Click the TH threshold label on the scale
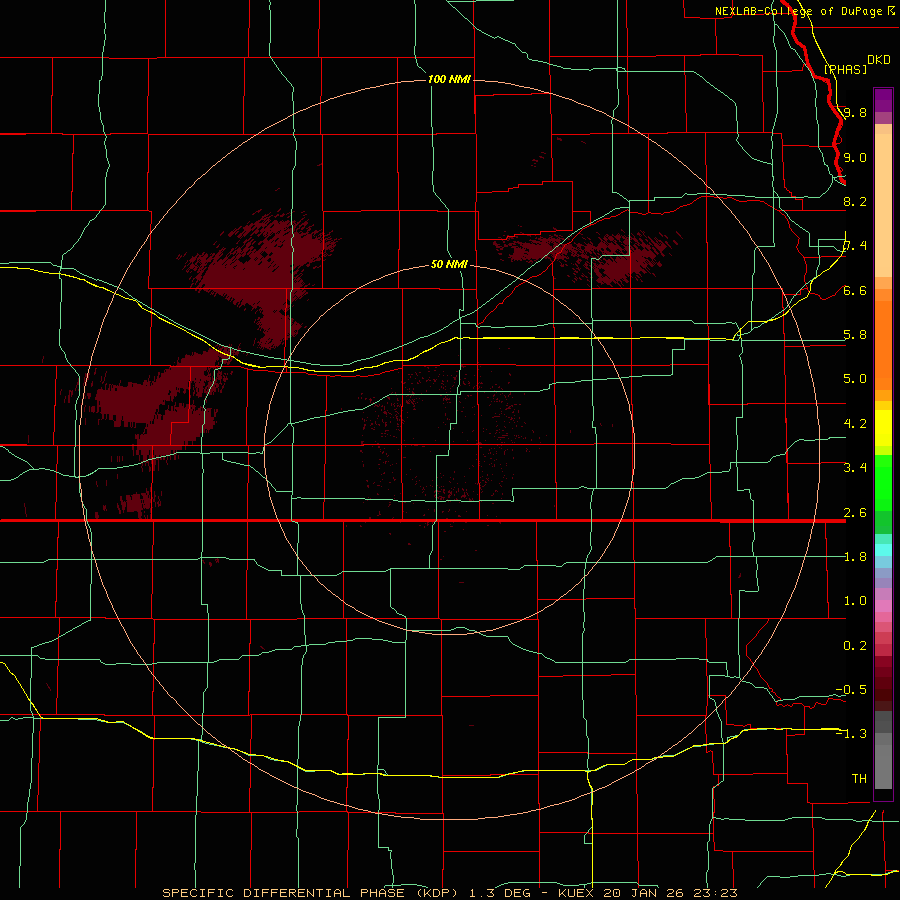This screenshot has height=900, width=900. click(859, 778)
